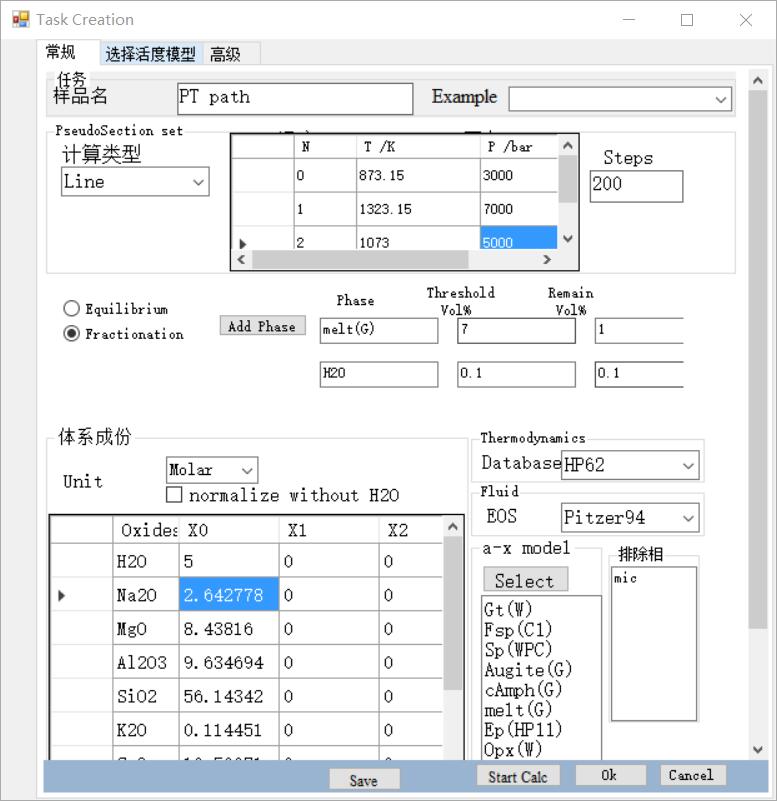Select the Equilibrium radio button
This screenshot has height=801, width=777.
(72, 309)
